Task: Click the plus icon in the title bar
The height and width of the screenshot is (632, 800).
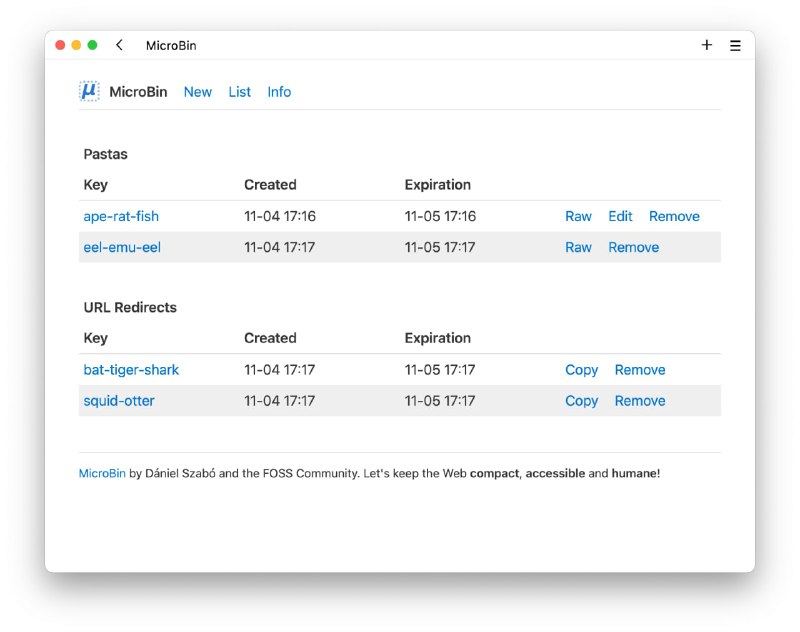Action: [x=706, y=45]
